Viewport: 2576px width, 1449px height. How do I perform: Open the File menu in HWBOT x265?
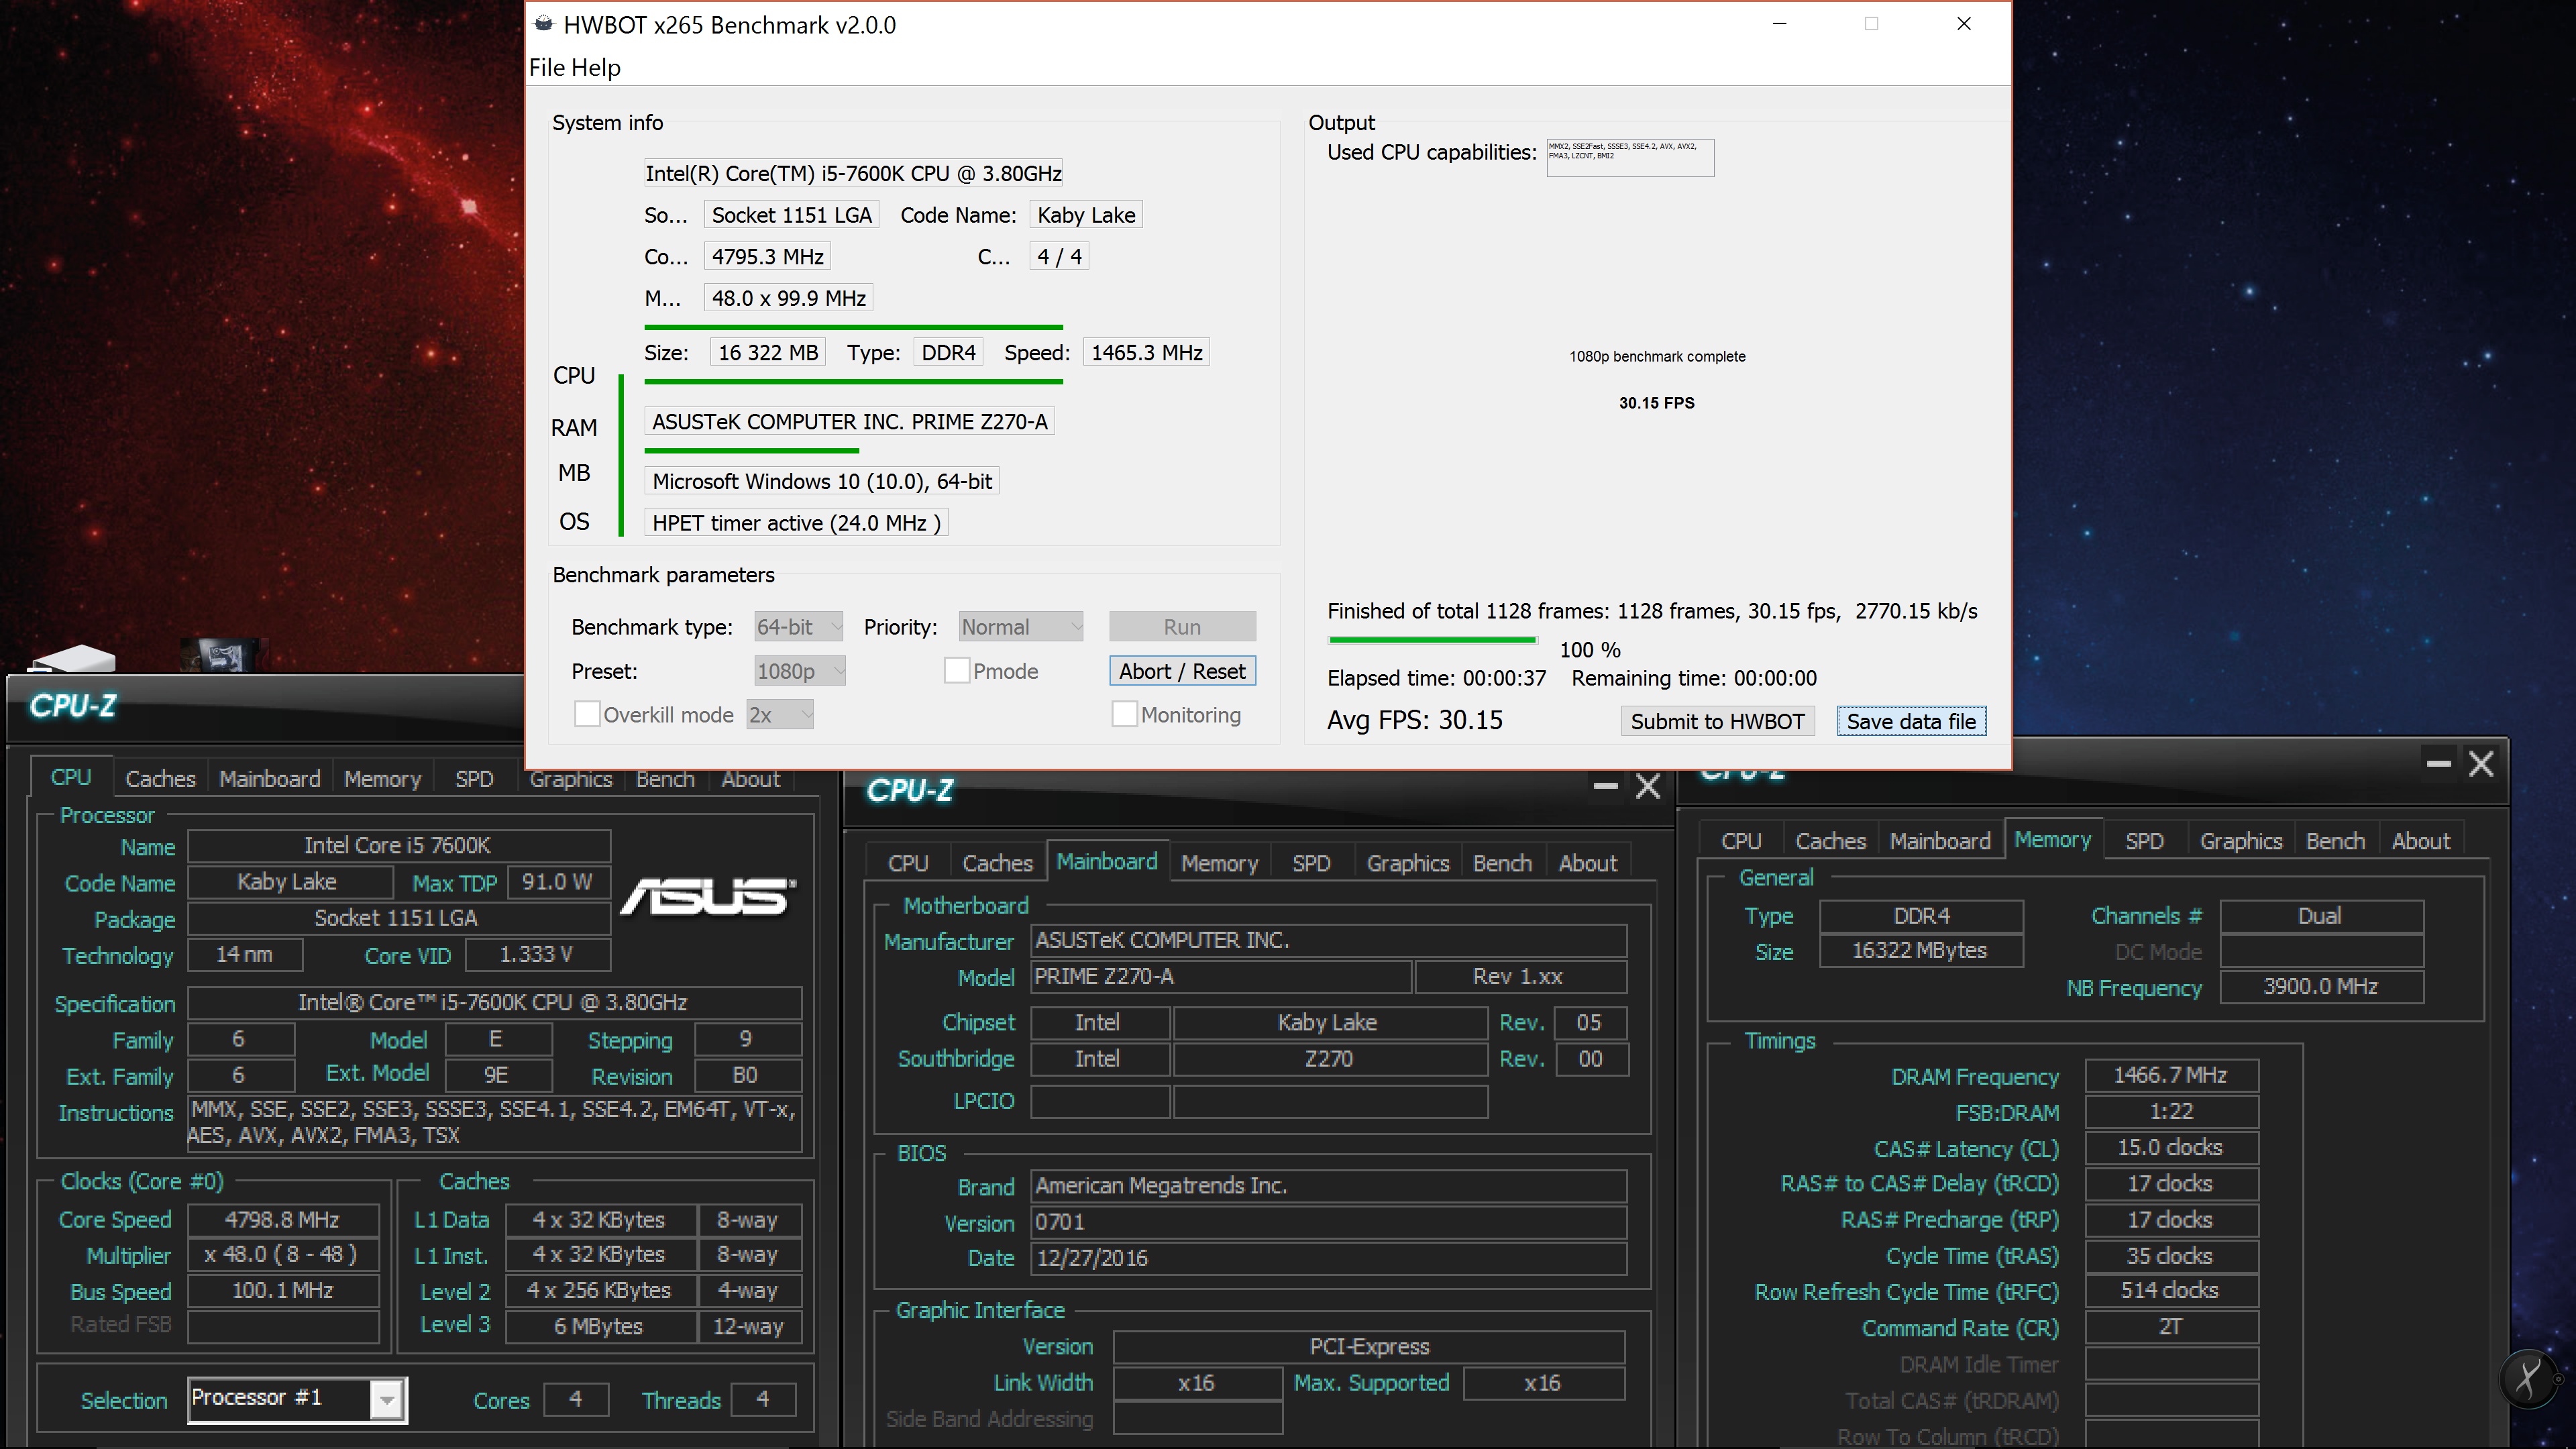tap(546, 67)
